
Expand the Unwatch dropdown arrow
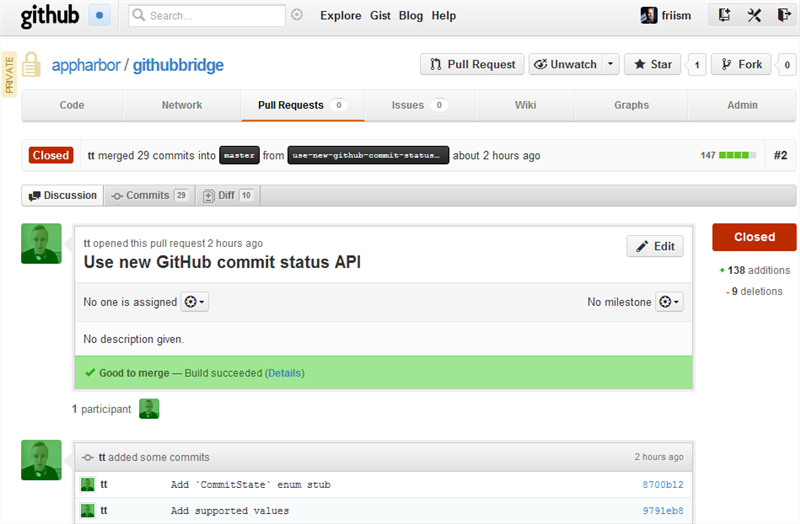(x=610, y=64)
